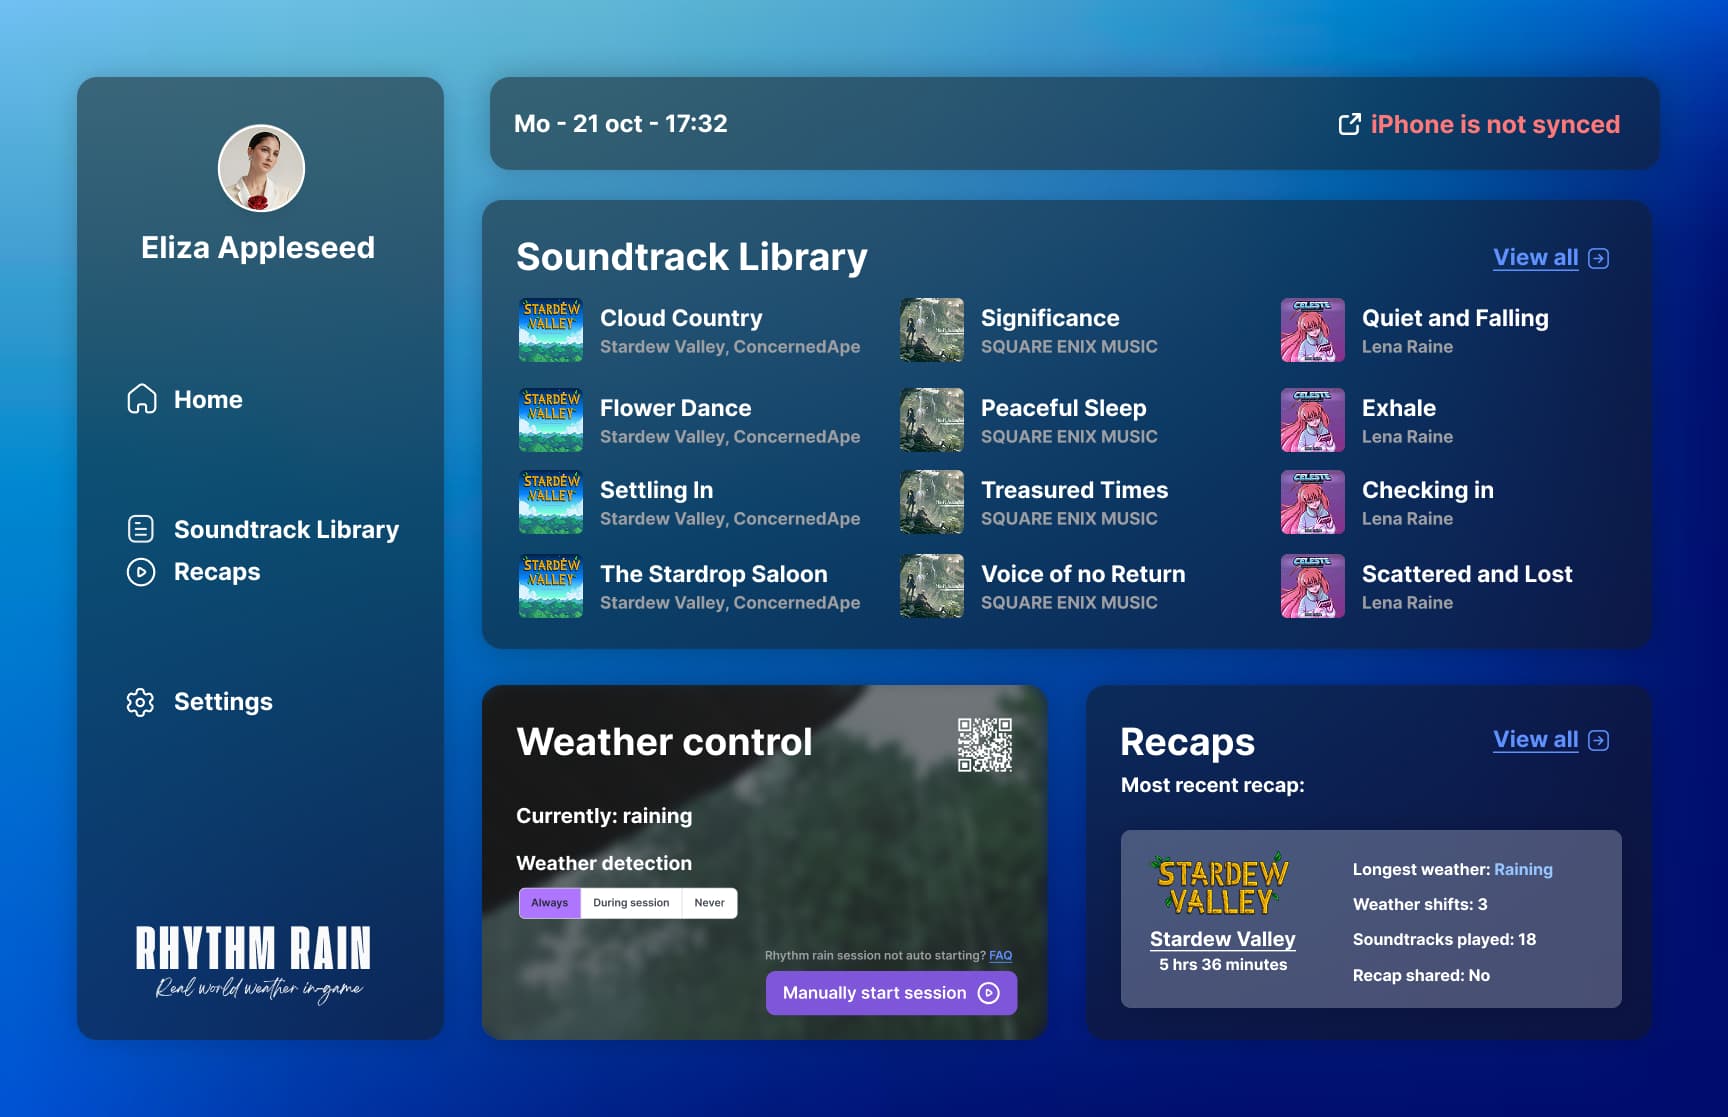Click the Home house icon in sidebar
1728x1117 pixels.
[142, 399]
